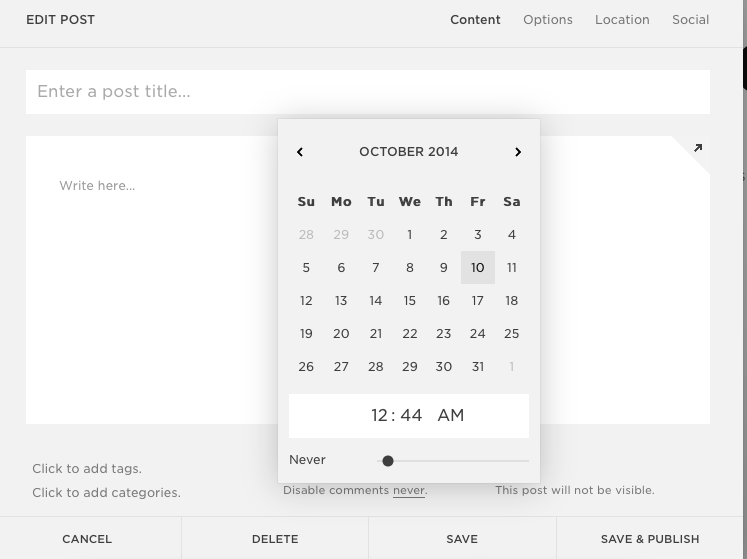
Task: Go to next month in calendar
Action: [518, 152]
